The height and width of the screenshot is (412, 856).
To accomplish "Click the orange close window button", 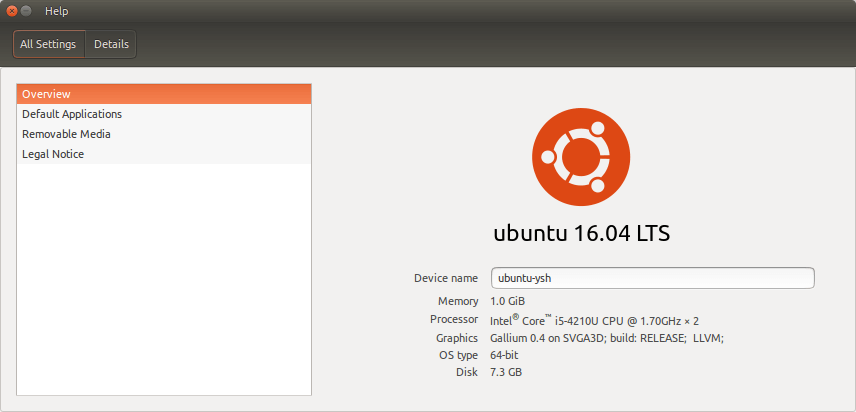I will tap(11, 11).
